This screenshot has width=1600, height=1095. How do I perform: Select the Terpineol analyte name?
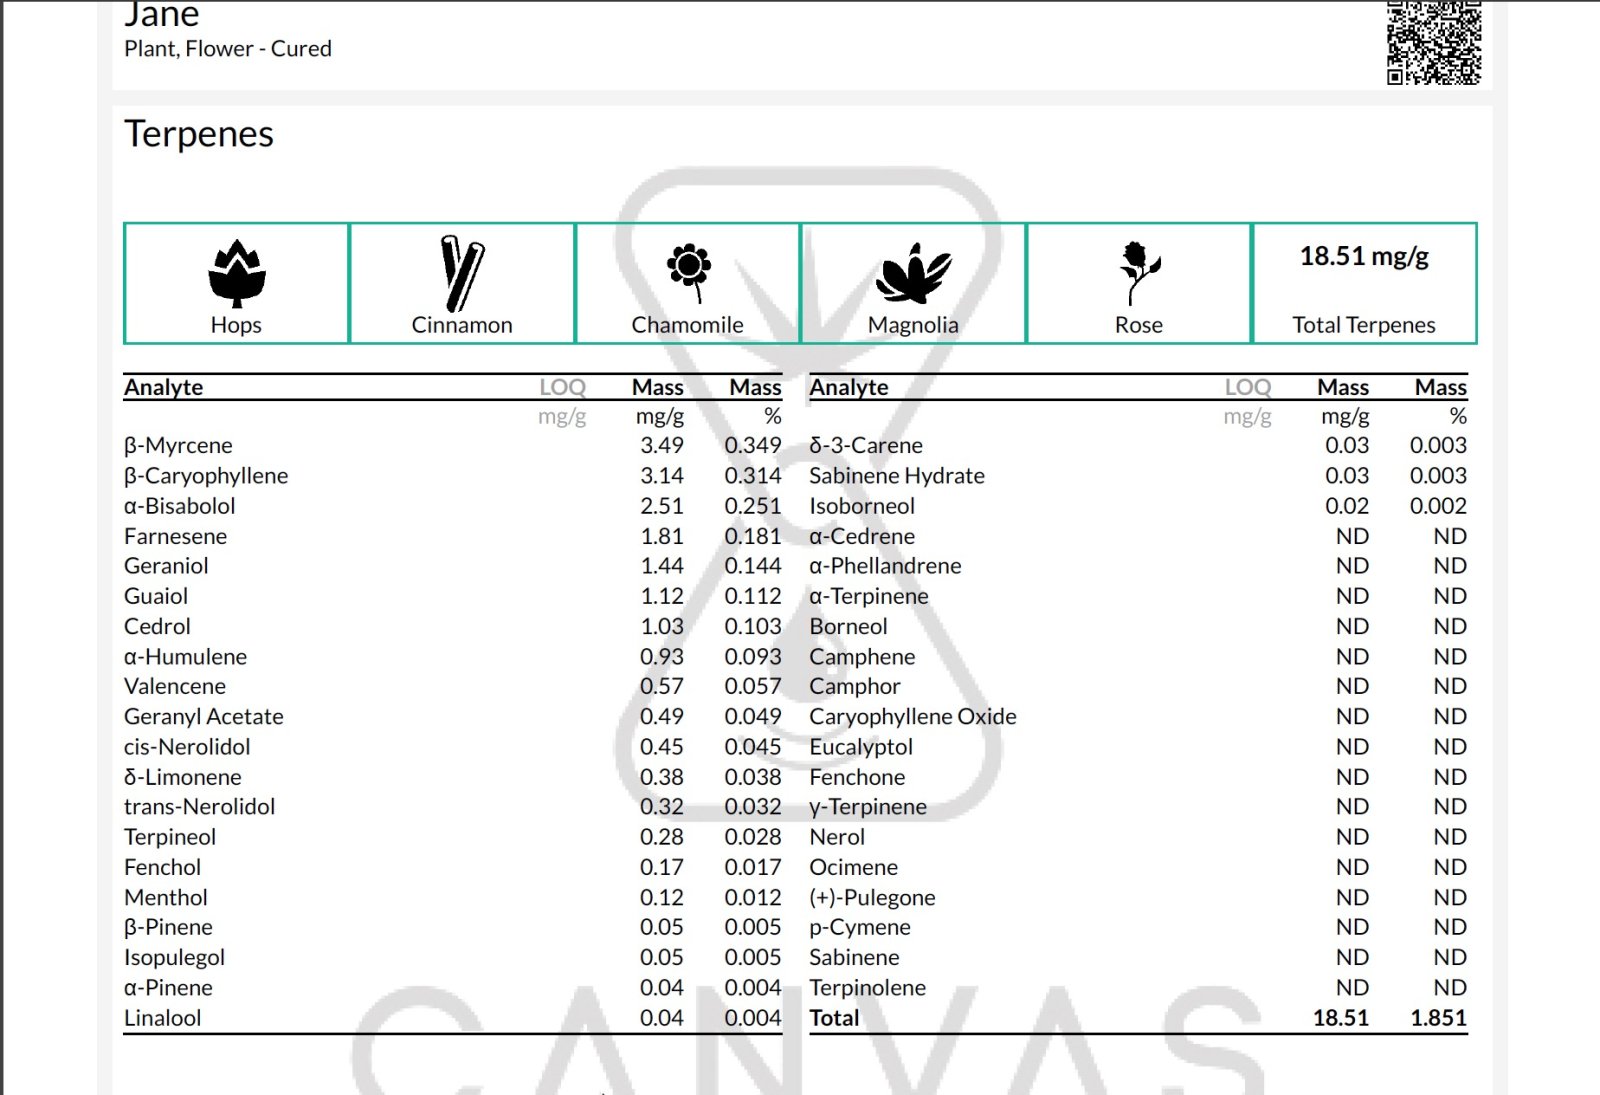tap(170, 837)
